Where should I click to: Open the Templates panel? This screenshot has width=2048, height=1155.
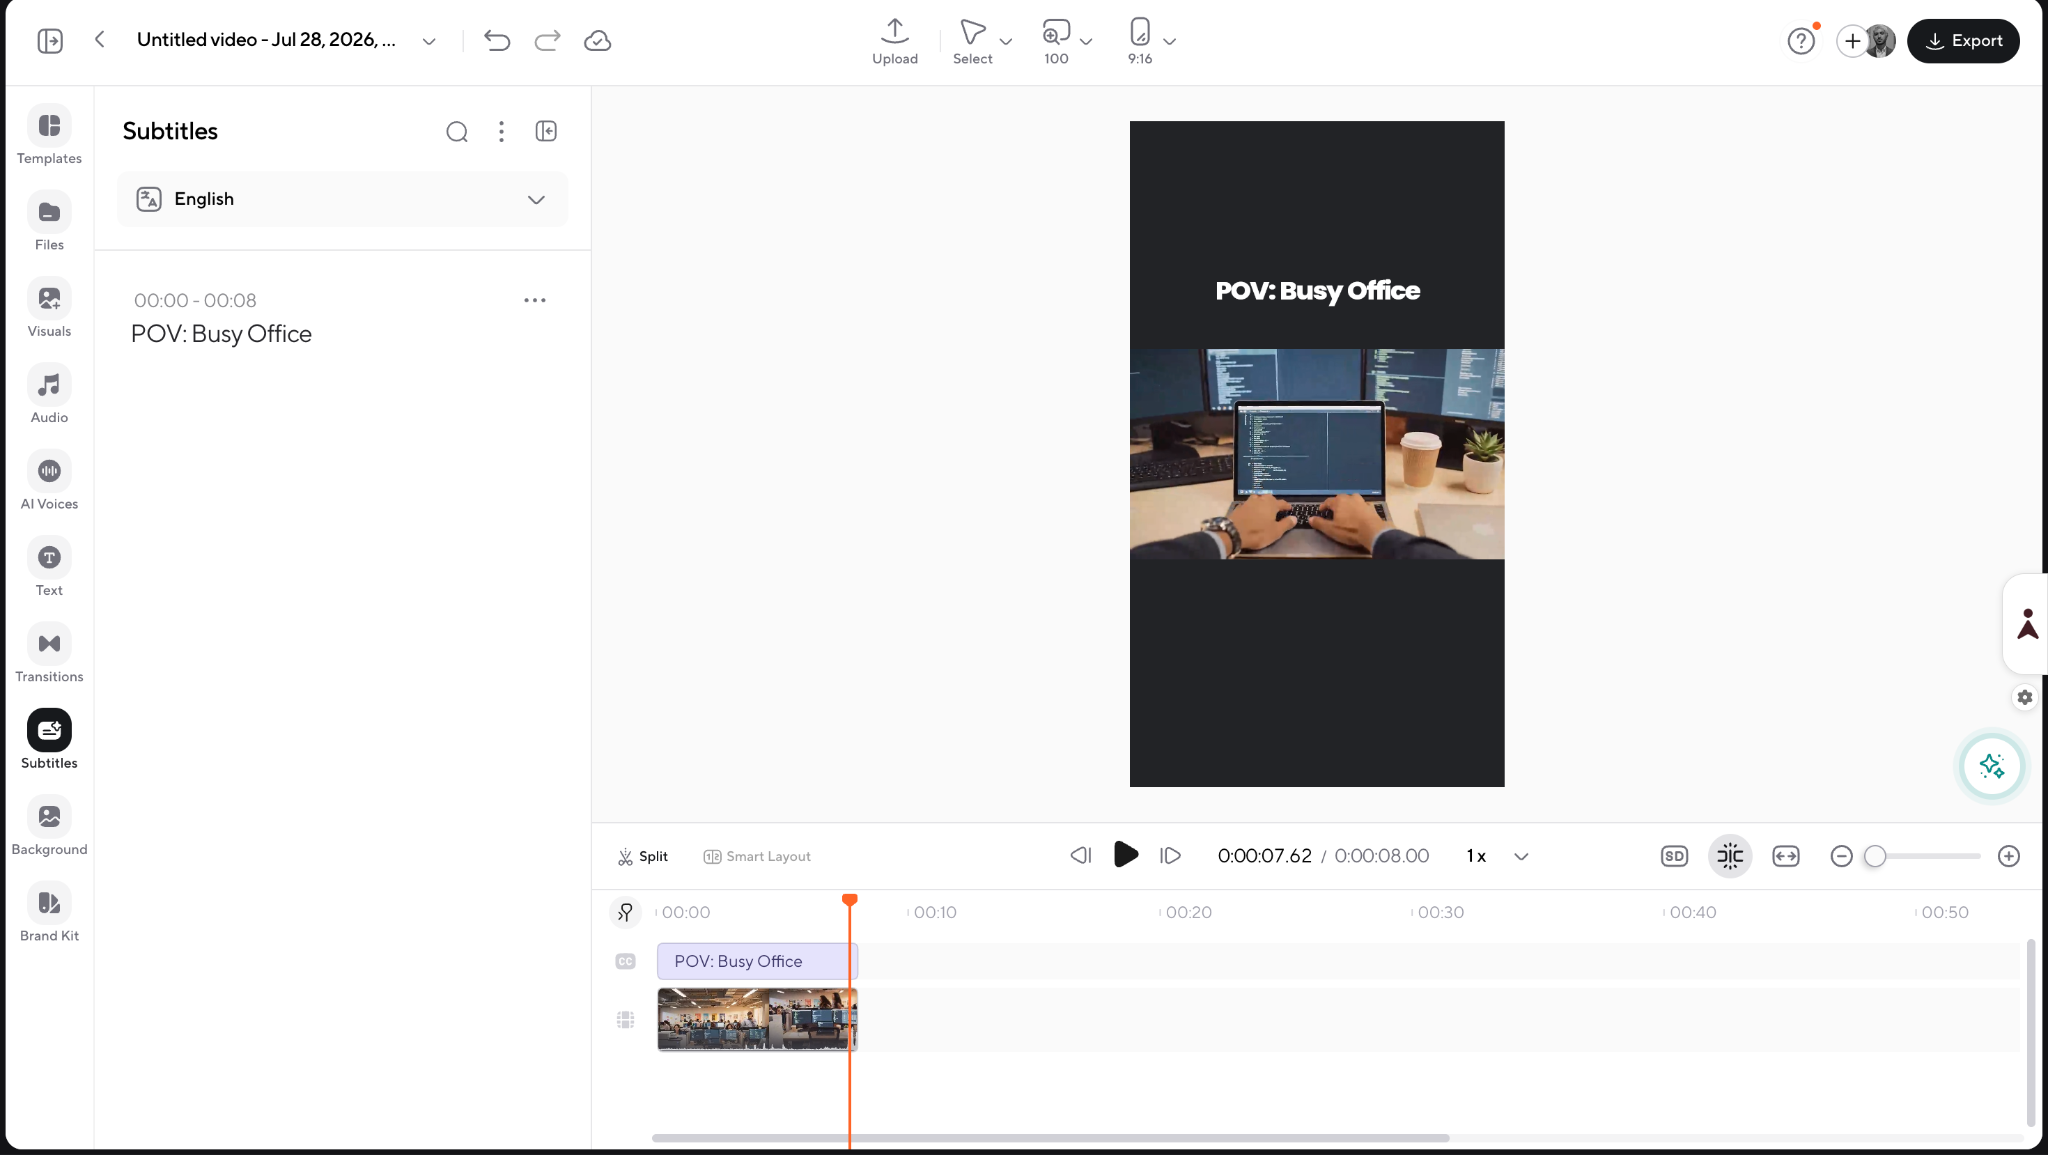pyautogui.click(x=49, y=135)
